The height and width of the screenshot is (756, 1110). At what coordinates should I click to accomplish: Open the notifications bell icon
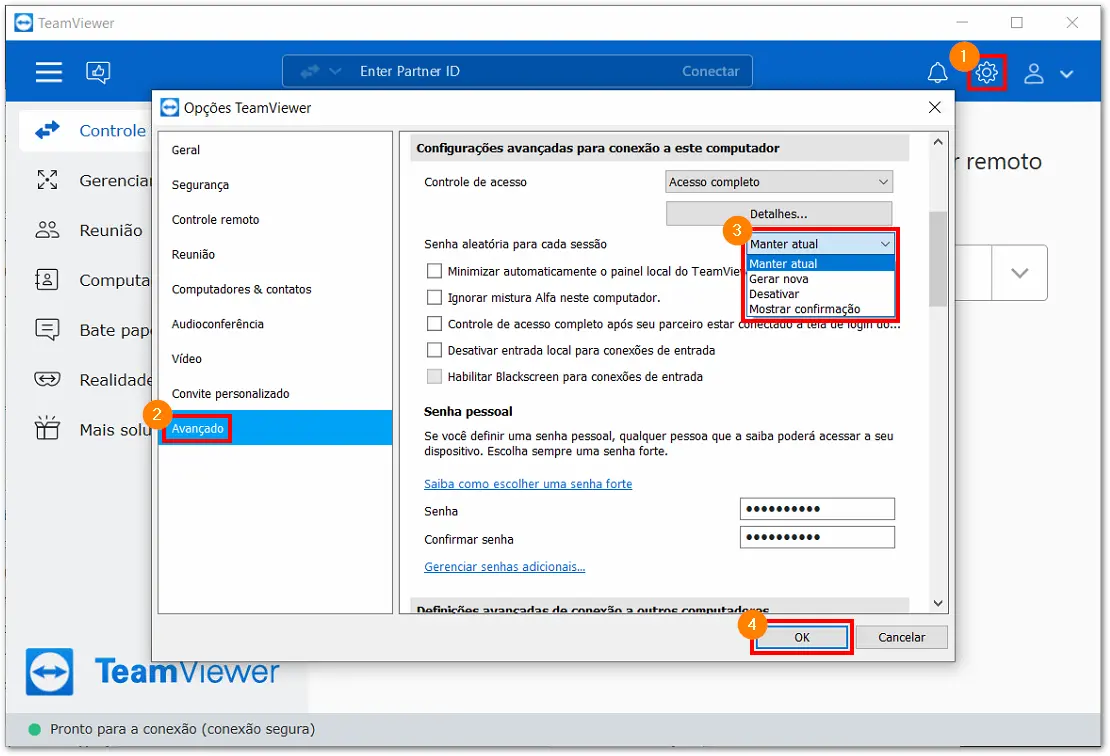click(x=937, y=72)
